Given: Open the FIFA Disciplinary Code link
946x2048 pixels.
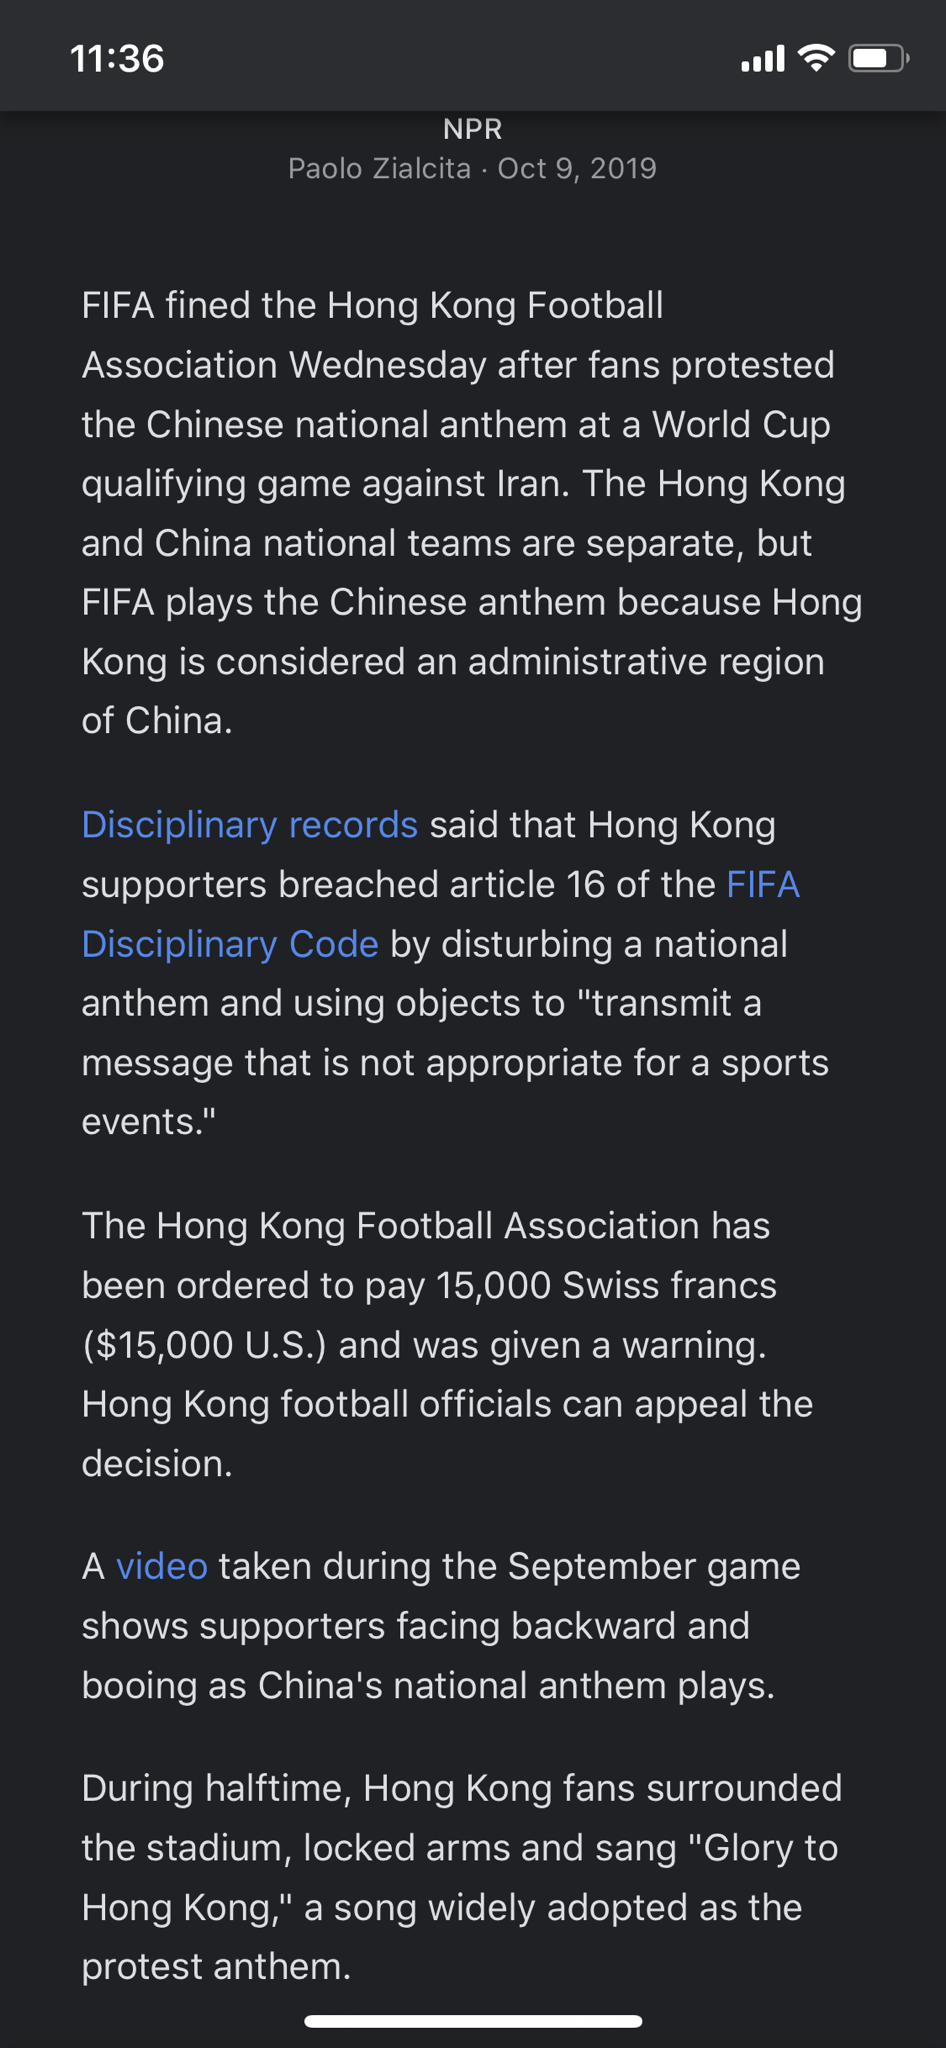Looking at the screenshot, I should [440, 914].
